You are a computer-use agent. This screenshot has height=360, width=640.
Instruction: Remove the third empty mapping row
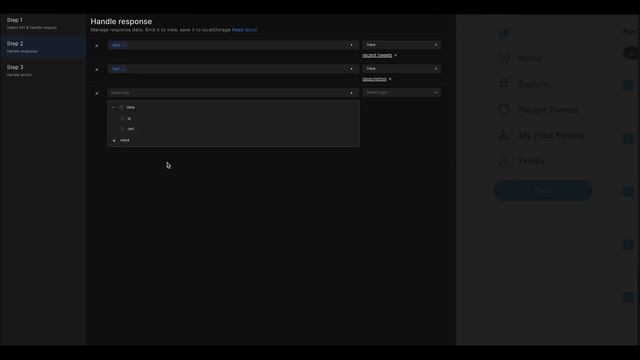pyautogui.click(x=97, y=93)
